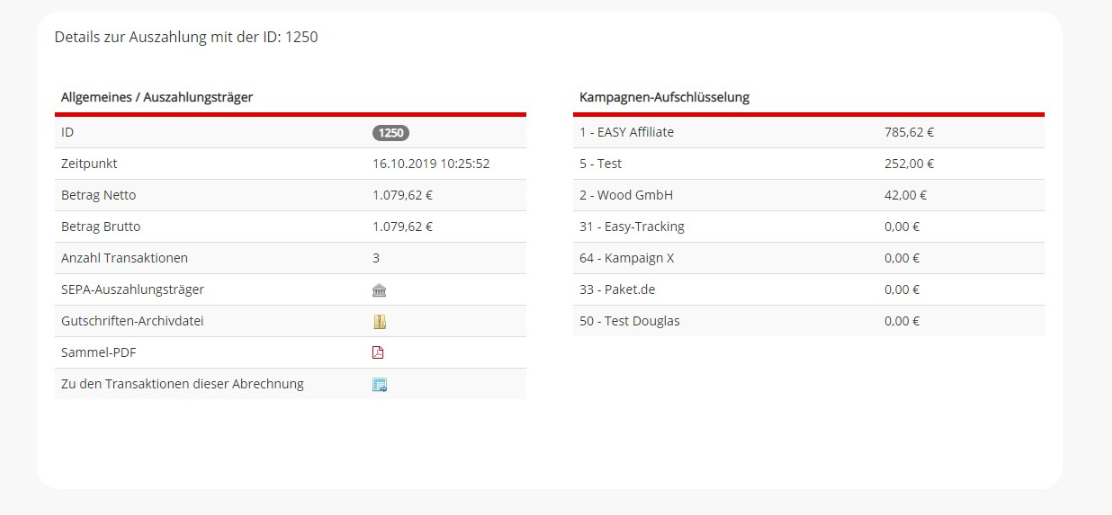Select the 0,00 € for Test Douglas
Image resolution: width=1112 pixels, height=515 pixels.
(902, 321)
